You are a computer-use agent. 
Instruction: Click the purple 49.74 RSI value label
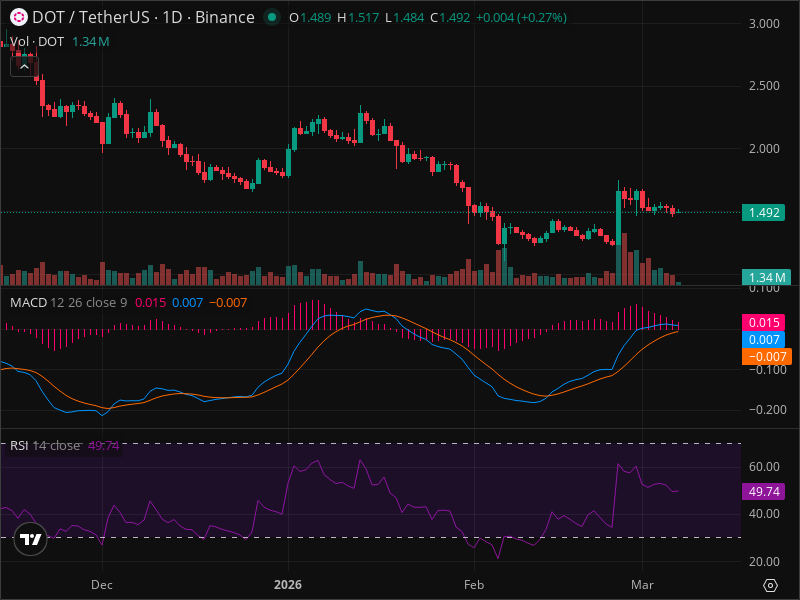[763, 492]
